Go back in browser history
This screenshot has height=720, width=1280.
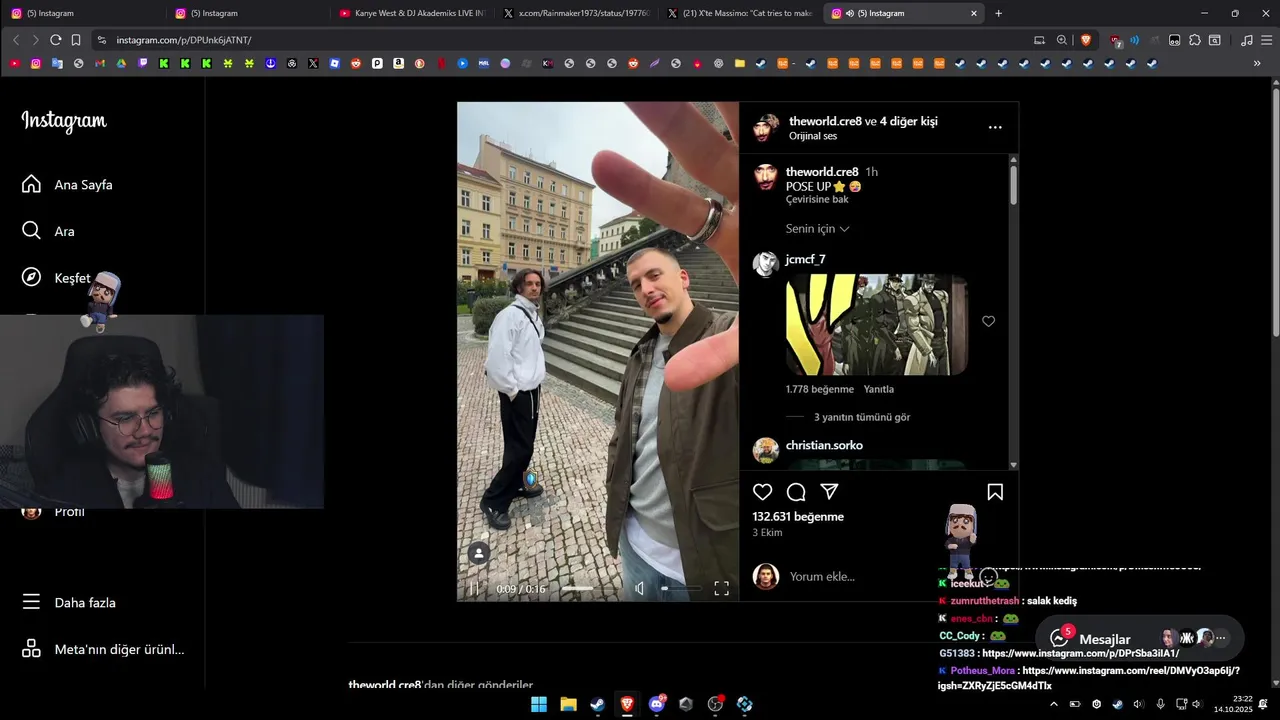pyautogui.click(x=16, y=40)
